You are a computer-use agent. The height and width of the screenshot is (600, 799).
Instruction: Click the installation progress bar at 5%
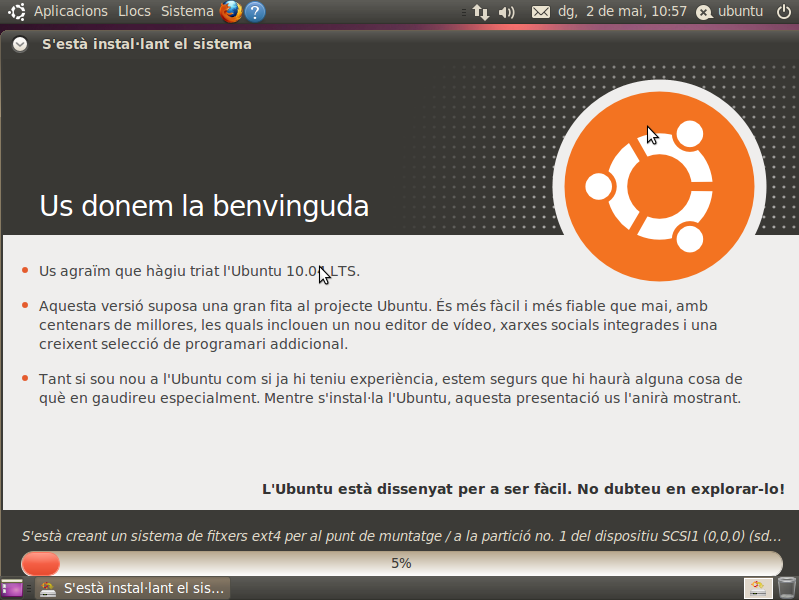click(402, 563)
